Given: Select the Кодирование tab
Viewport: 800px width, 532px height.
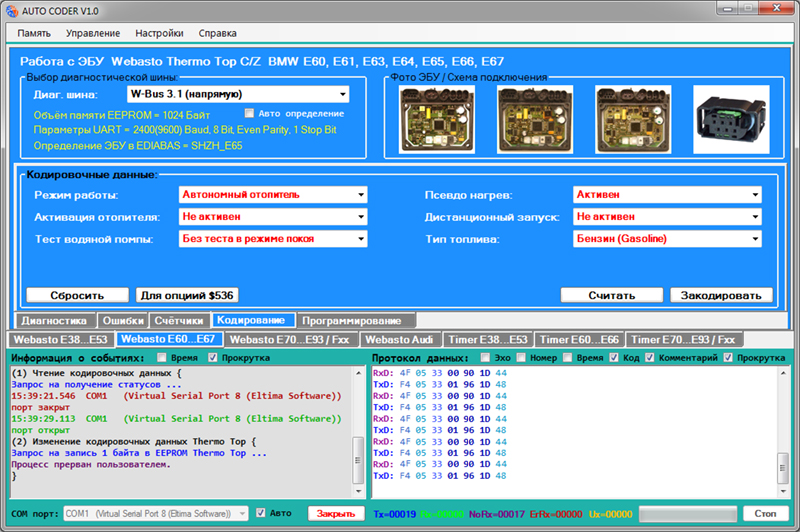Looking at the screenshot, I should coord(252,320).
